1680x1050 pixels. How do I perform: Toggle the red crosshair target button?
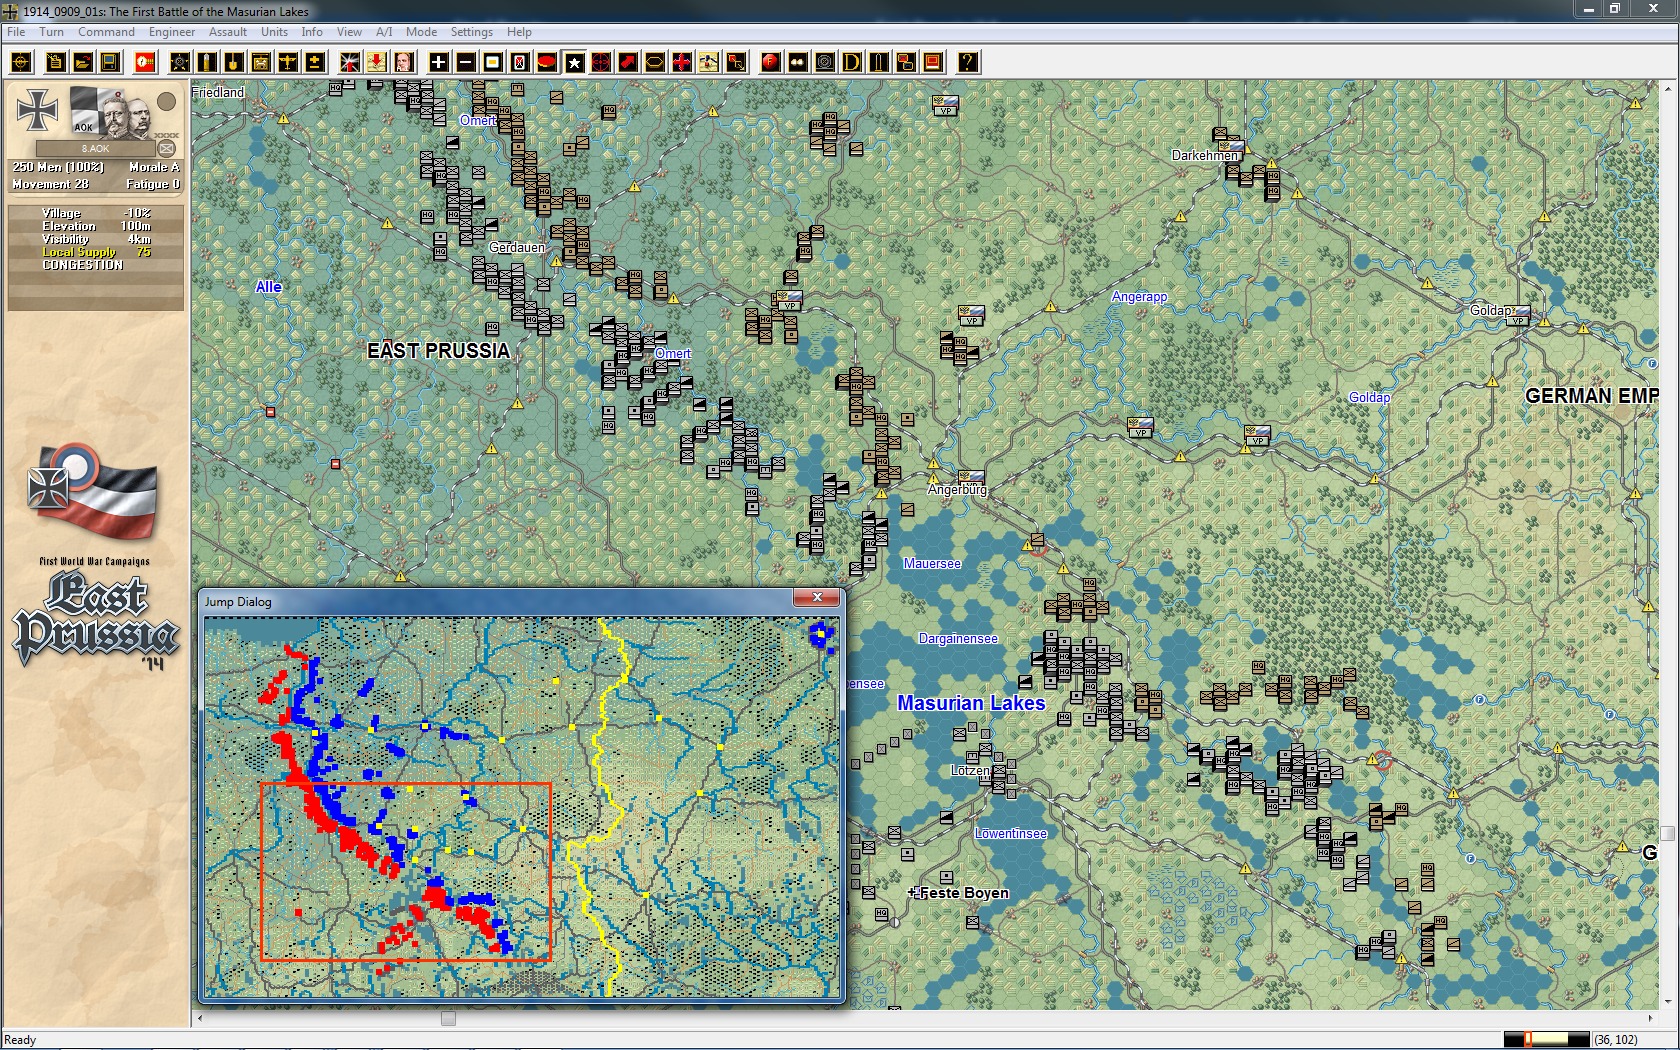[x=601, y=62]
